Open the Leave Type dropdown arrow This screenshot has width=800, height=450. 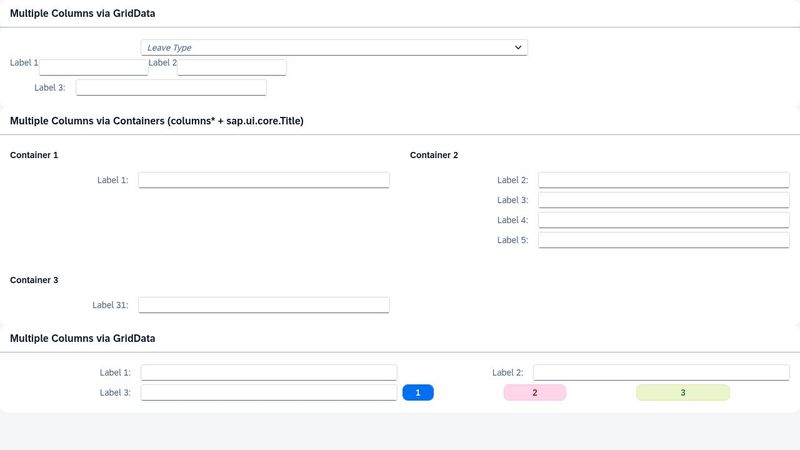click(518, 47)
